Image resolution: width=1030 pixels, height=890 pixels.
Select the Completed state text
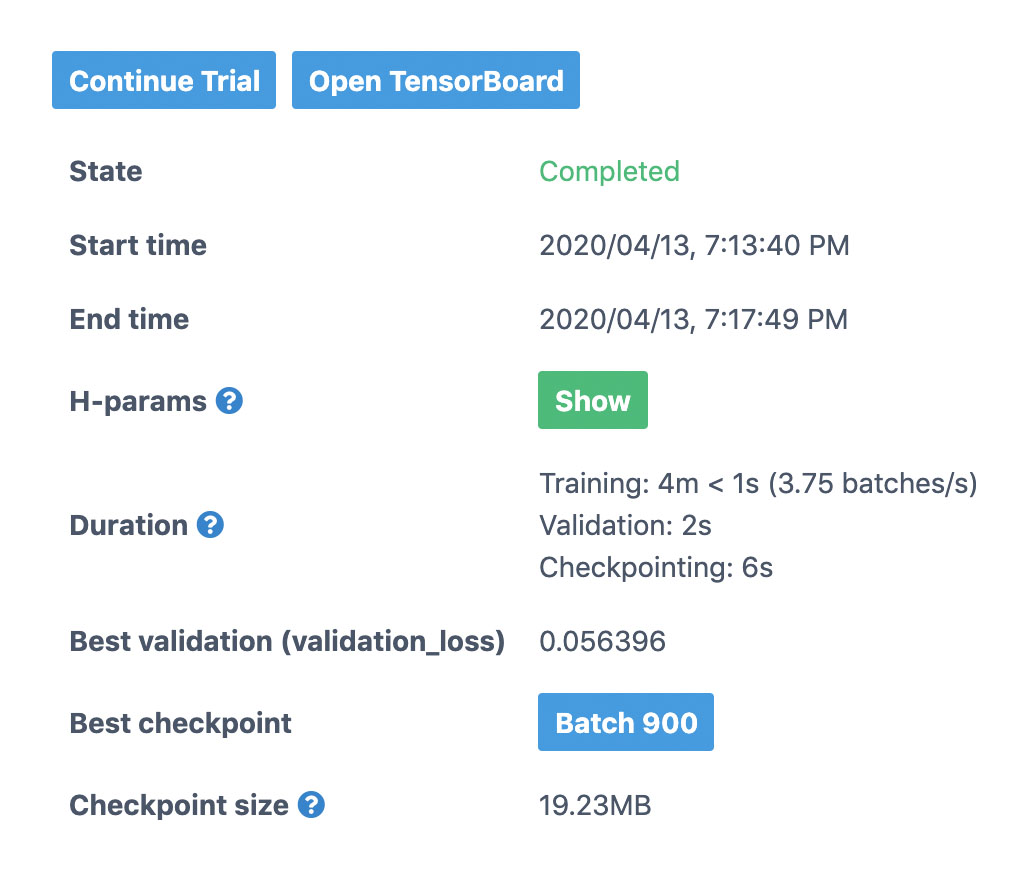[609, 171]
